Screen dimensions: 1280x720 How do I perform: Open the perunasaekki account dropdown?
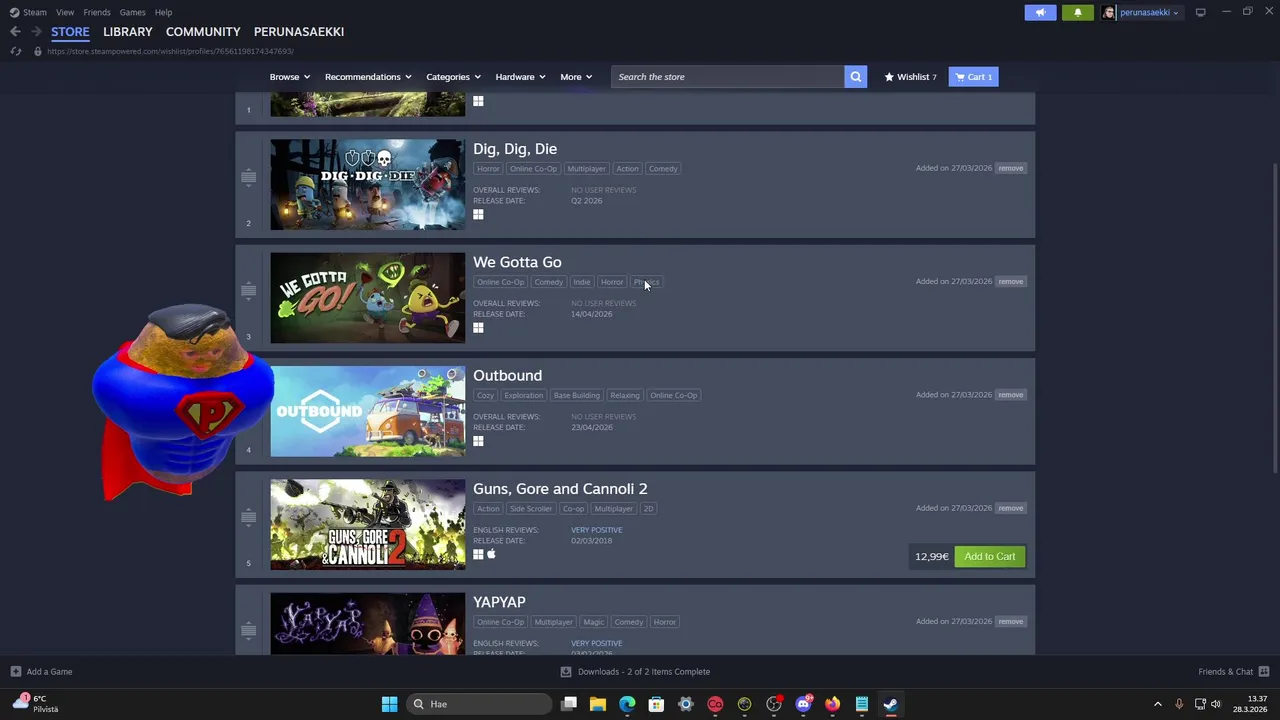(x=1149, y=12)
